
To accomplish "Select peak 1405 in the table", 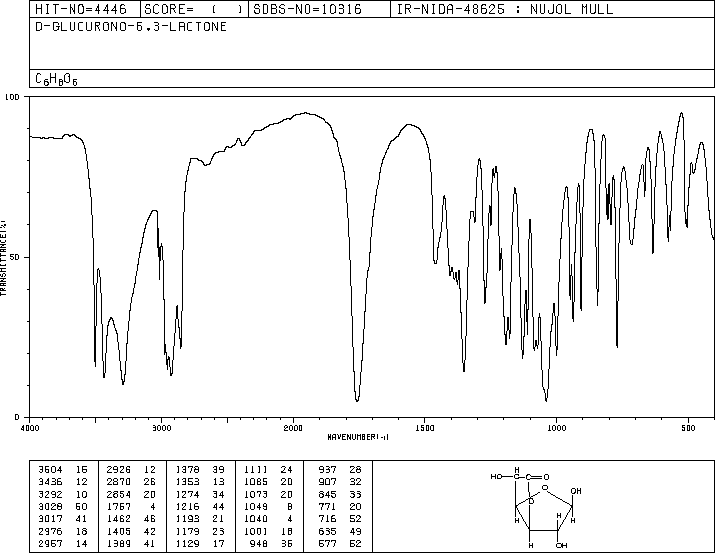I will [119, 531].
